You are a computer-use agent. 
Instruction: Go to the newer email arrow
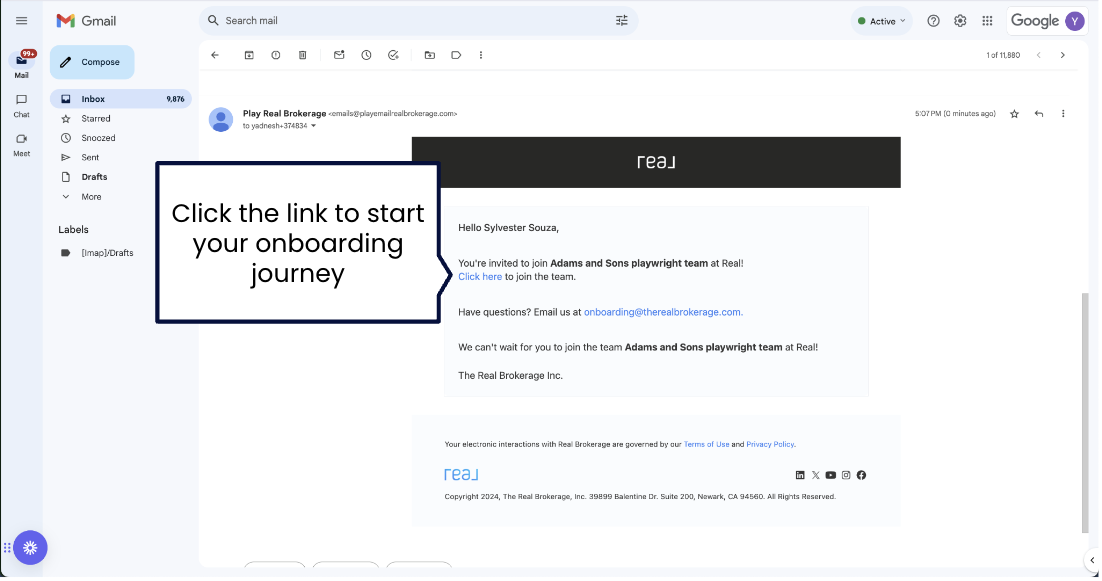click(x=1039, y=55)
